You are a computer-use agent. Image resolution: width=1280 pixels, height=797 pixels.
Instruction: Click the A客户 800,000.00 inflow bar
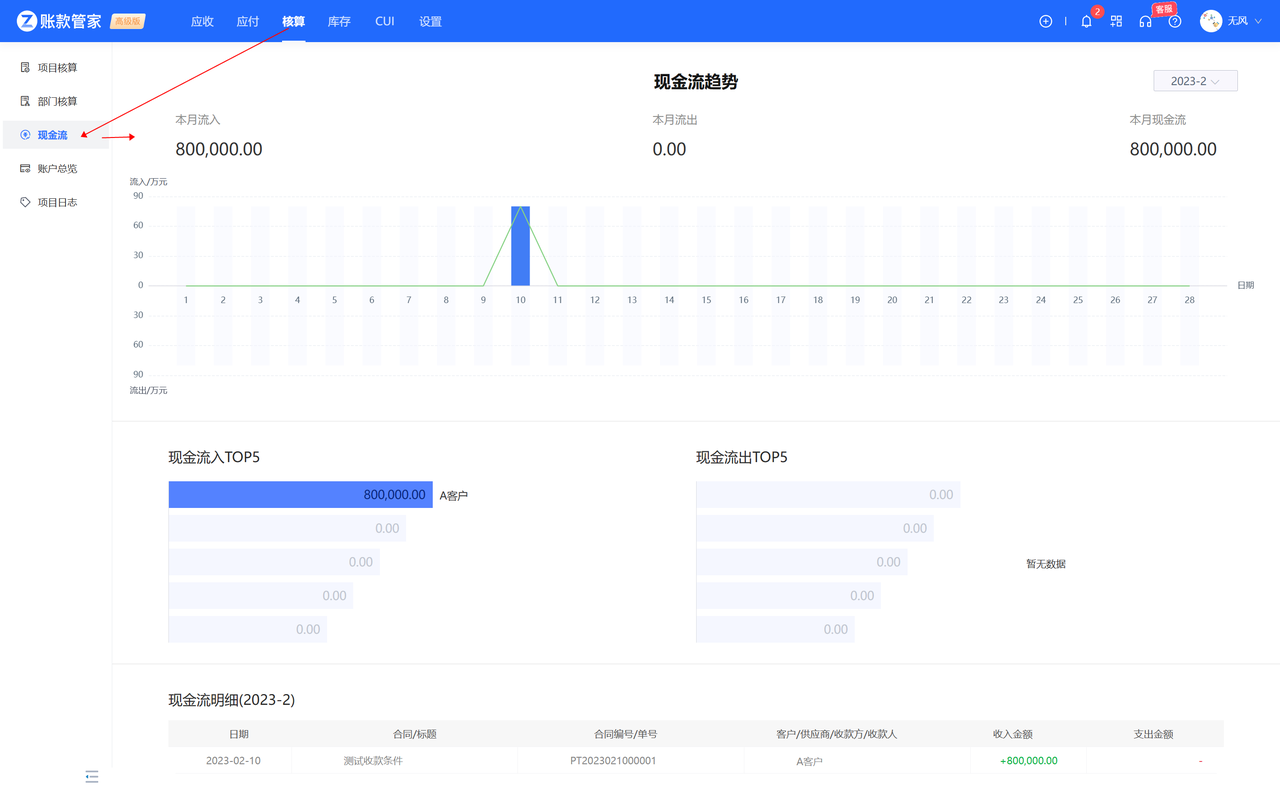tap(300, 495)
